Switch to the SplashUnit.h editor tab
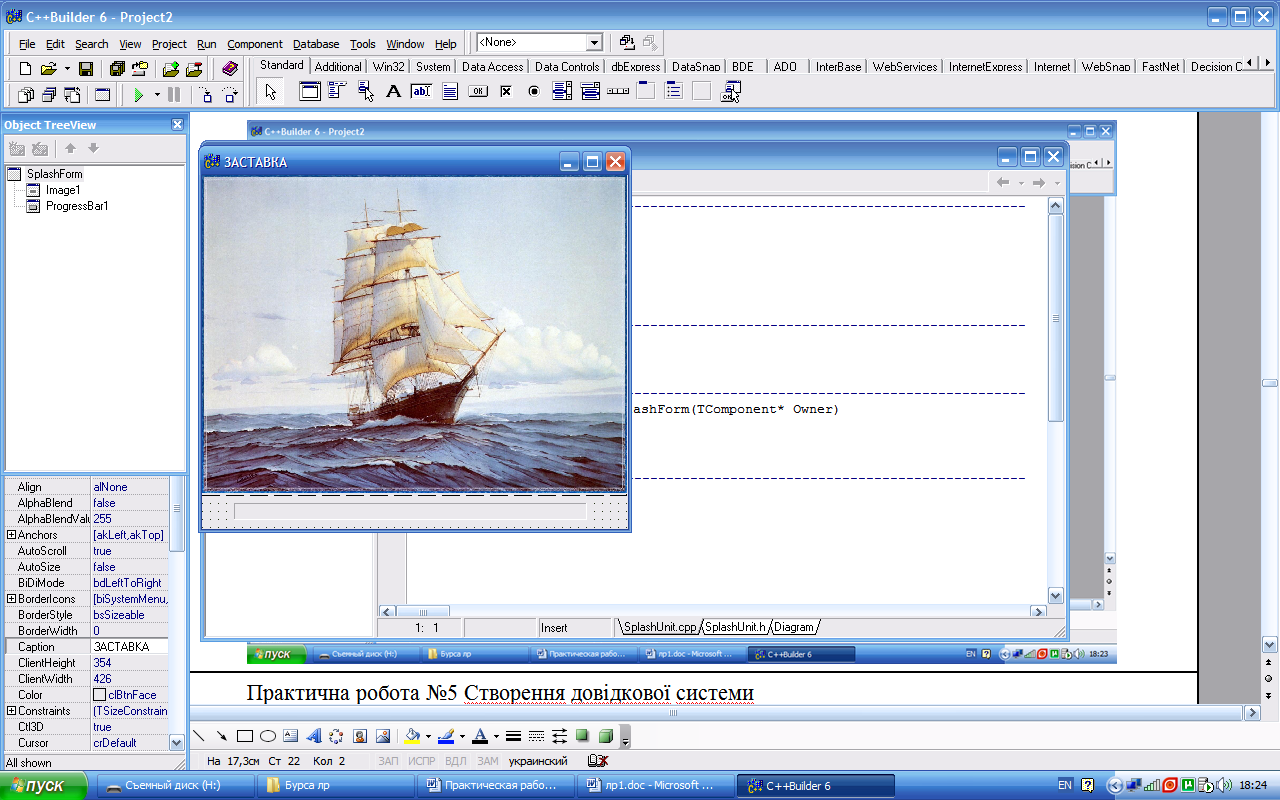The width and height of the screenshot is (1280, 800). 734,627
